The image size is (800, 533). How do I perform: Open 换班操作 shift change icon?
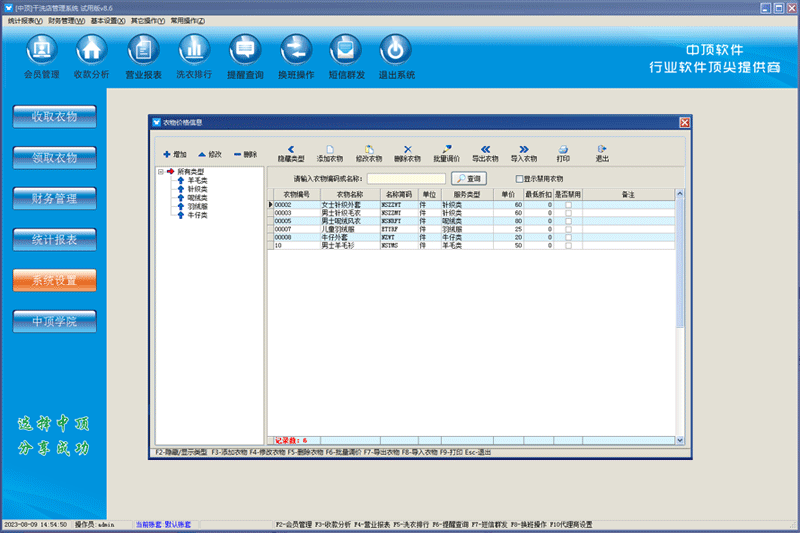point(296,50)
